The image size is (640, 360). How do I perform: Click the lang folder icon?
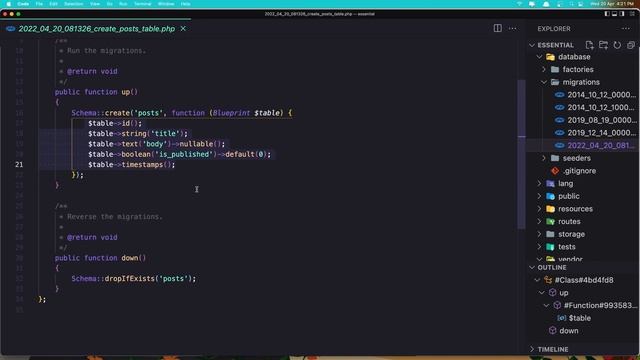(550, 183)
